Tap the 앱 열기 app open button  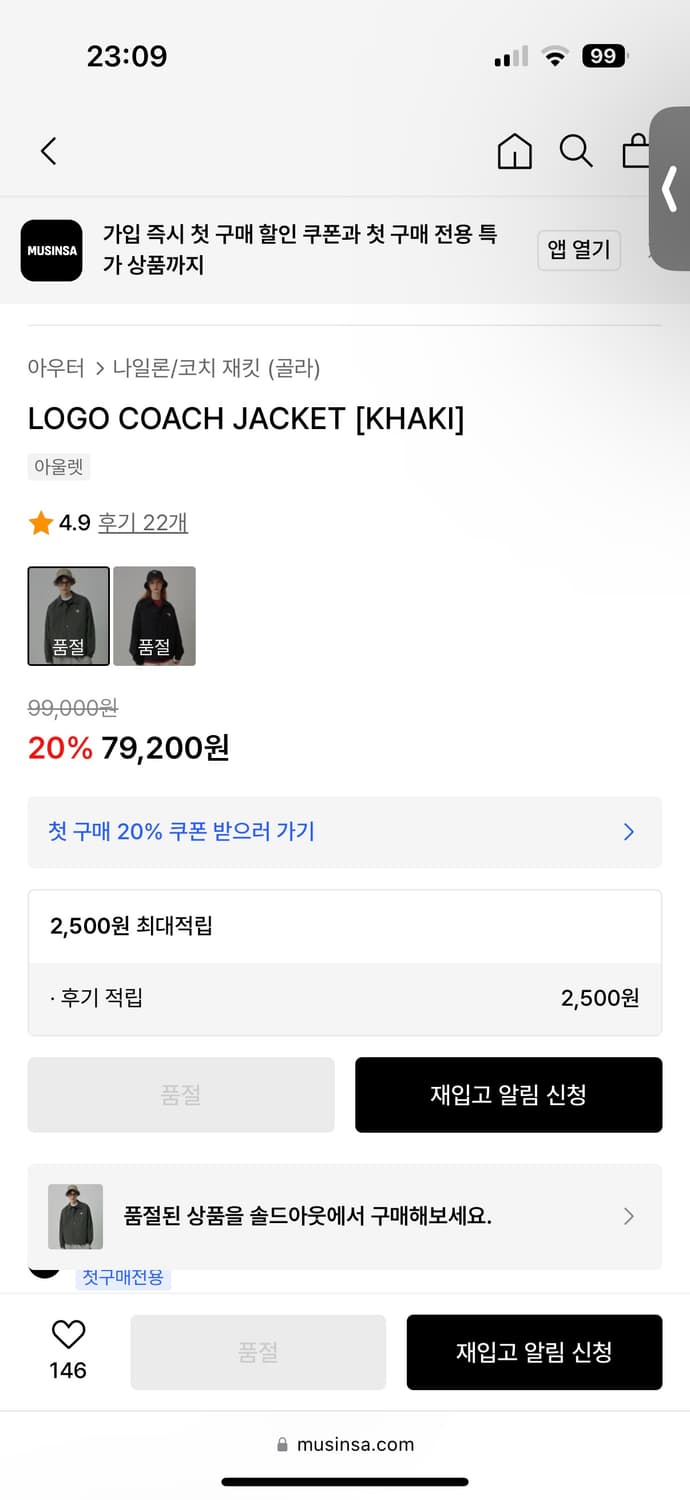point(579,250)
